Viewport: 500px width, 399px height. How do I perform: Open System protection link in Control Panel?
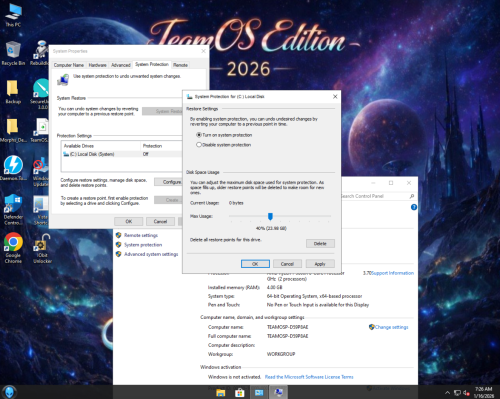(x=143, y=245)
